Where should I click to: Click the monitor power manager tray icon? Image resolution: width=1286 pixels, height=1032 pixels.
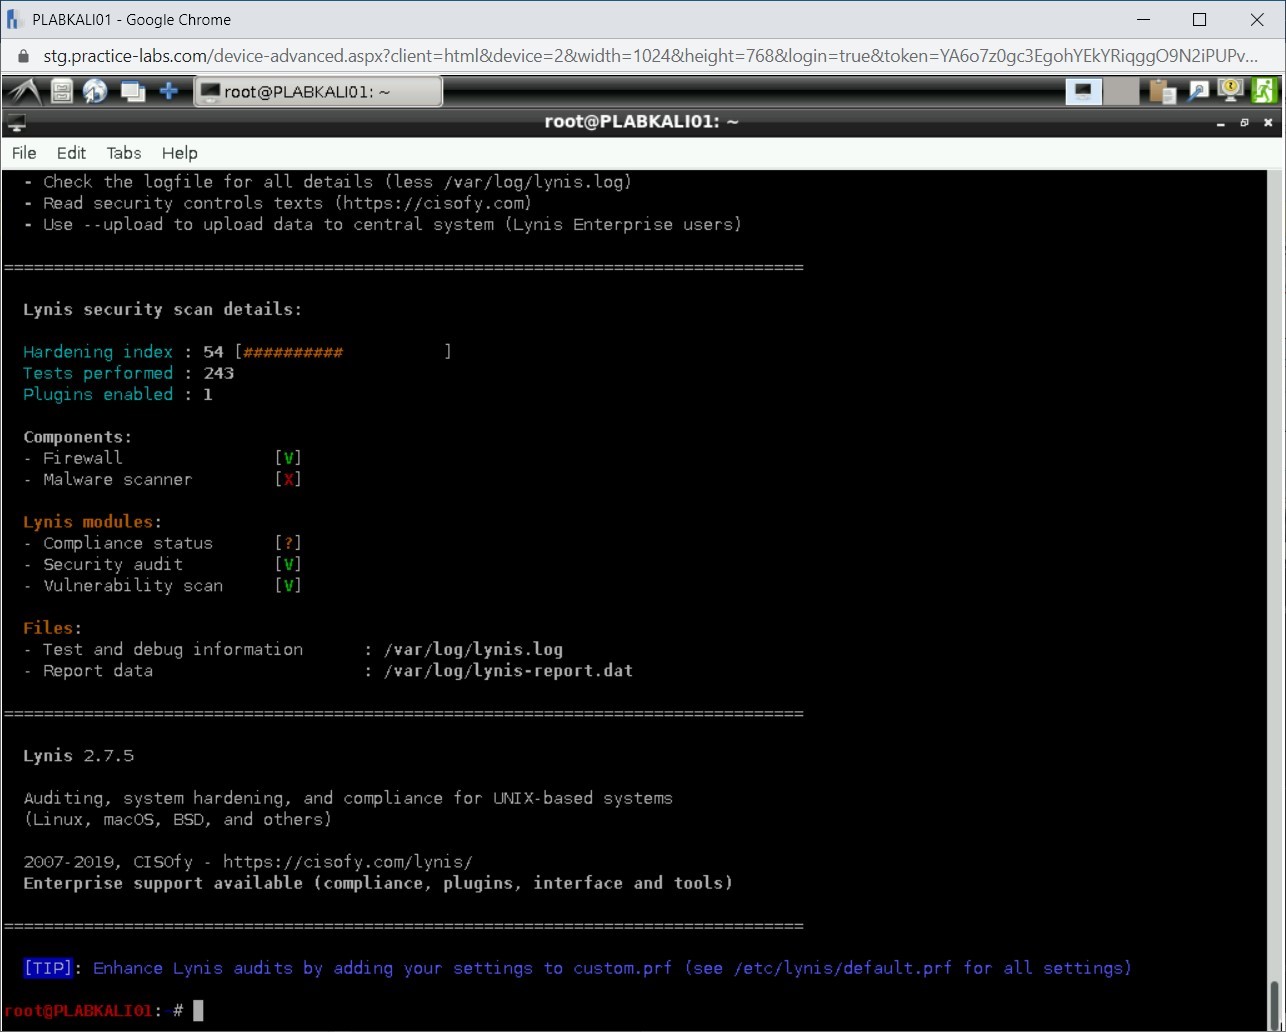click(x=1230, y=92)
